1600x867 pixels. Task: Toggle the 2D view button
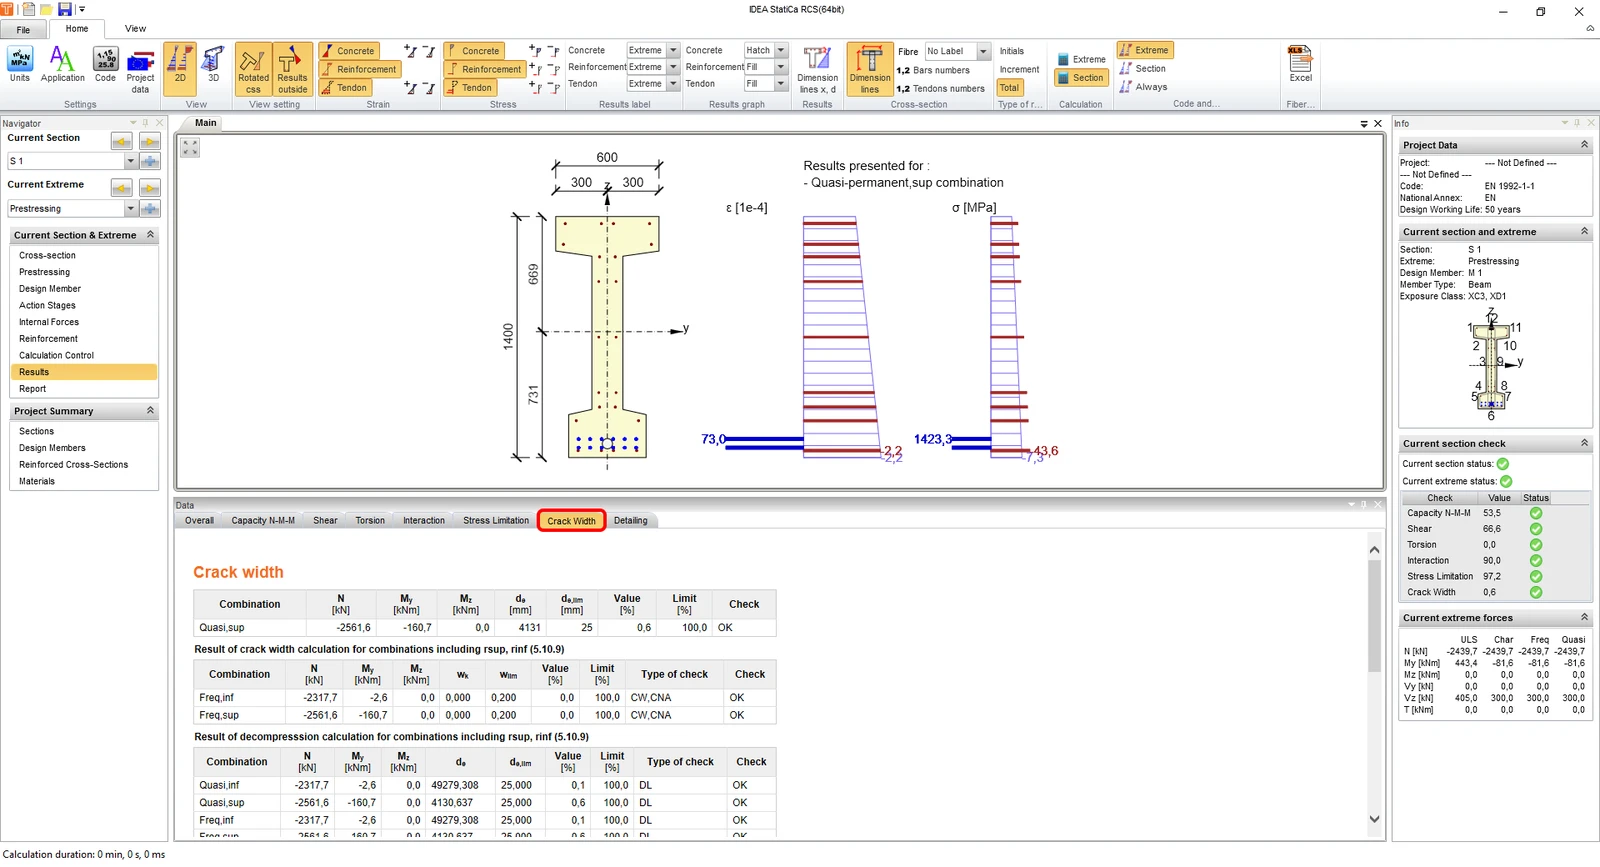(x=180, y=70)
